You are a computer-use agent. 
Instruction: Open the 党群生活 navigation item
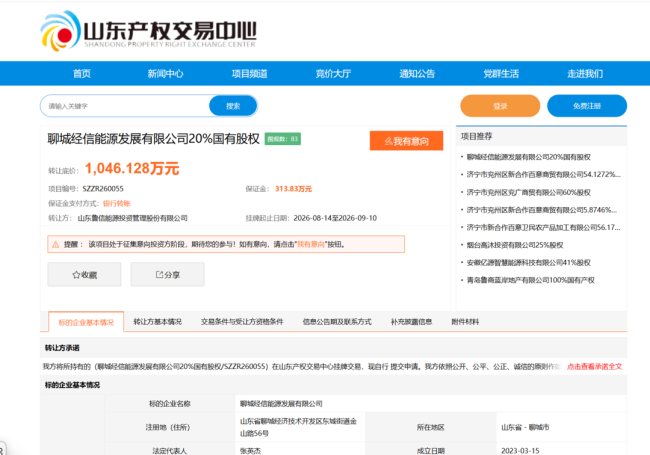(501, 74)
